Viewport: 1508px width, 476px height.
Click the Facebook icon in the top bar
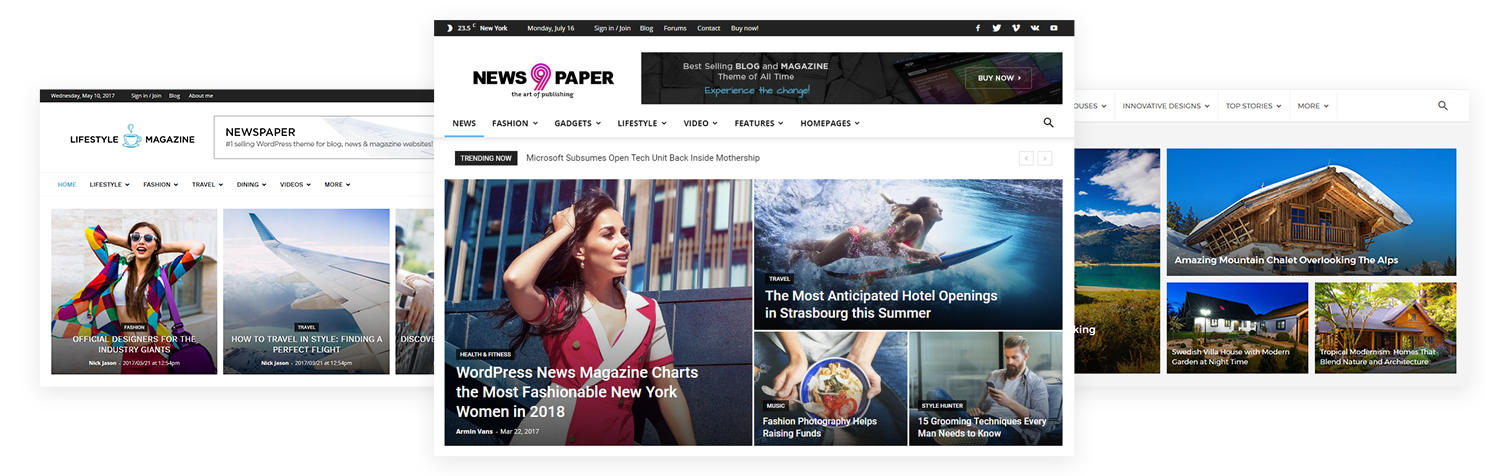coord(978,28)
